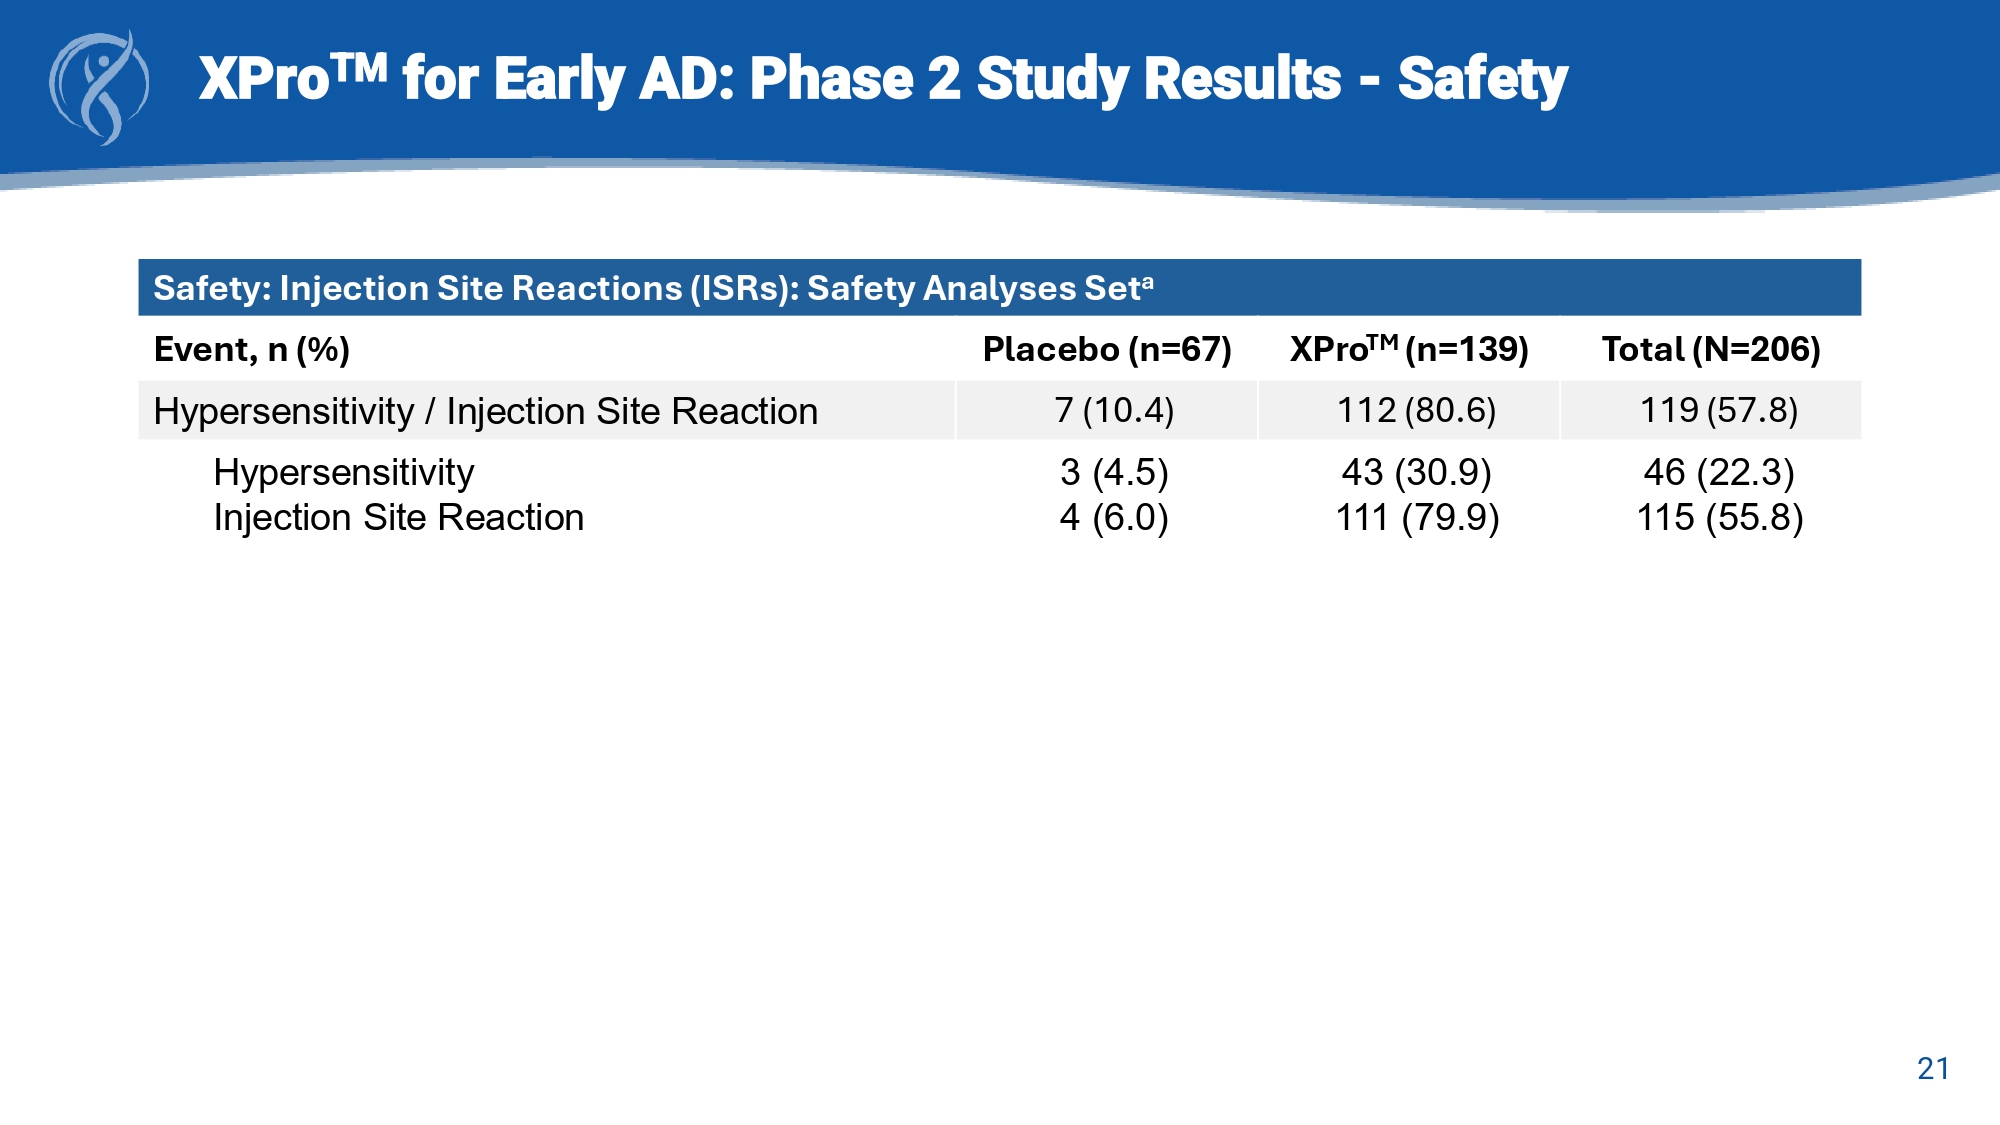This screenshot has height=1125, width=2000.
Task: Click the company logo in the header
Action: [99, 87]
